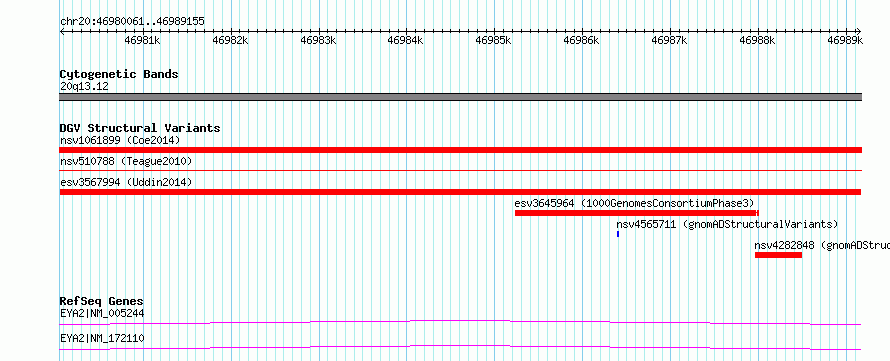Open the esv3567994 (Uddin2014) variant label
The height and width of the screenshot is (361, 890).
pyautogui.click(x=126, y=182)
